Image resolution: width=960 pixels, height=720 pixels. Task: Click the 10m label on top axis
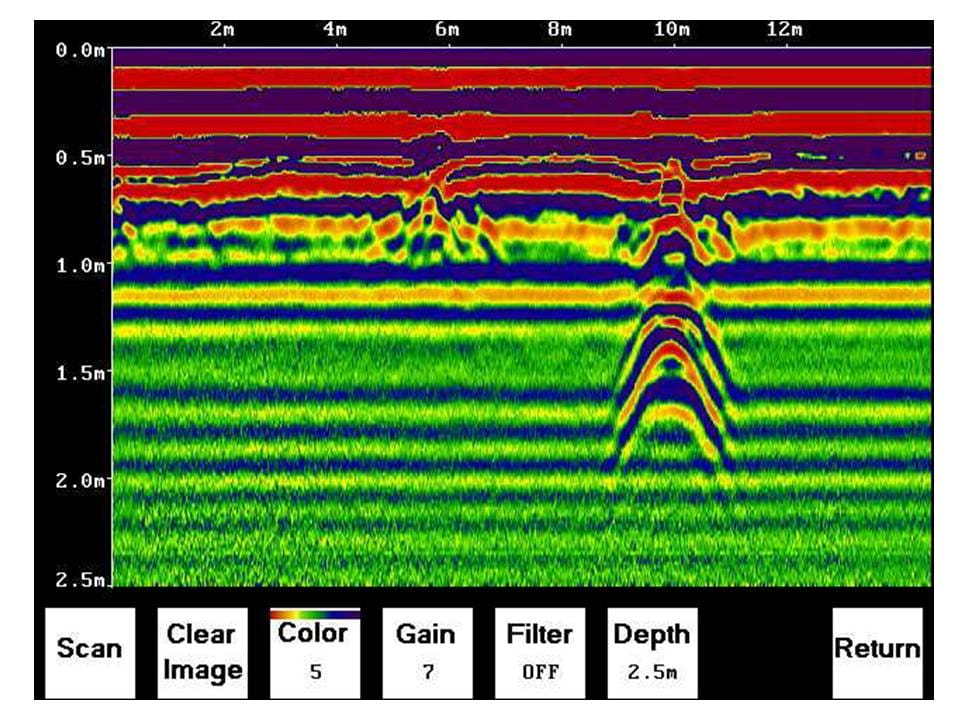[672, 30]
